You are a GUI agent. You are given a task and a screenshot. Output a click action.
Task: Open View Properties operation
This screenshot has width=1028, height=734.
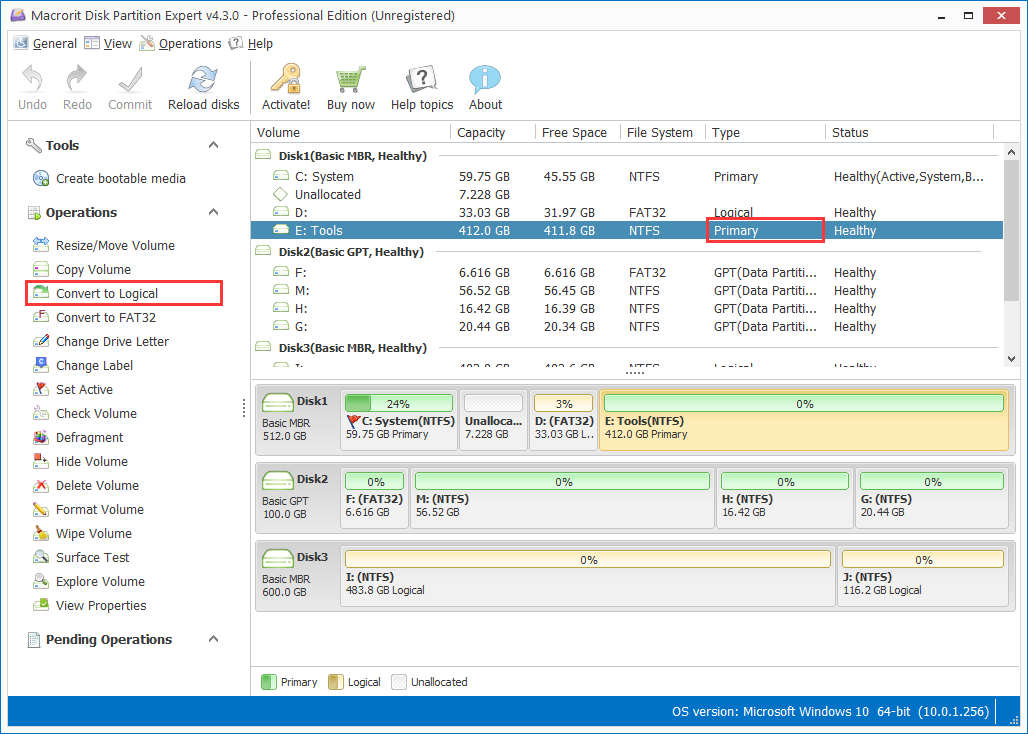[x=90, y=606]
